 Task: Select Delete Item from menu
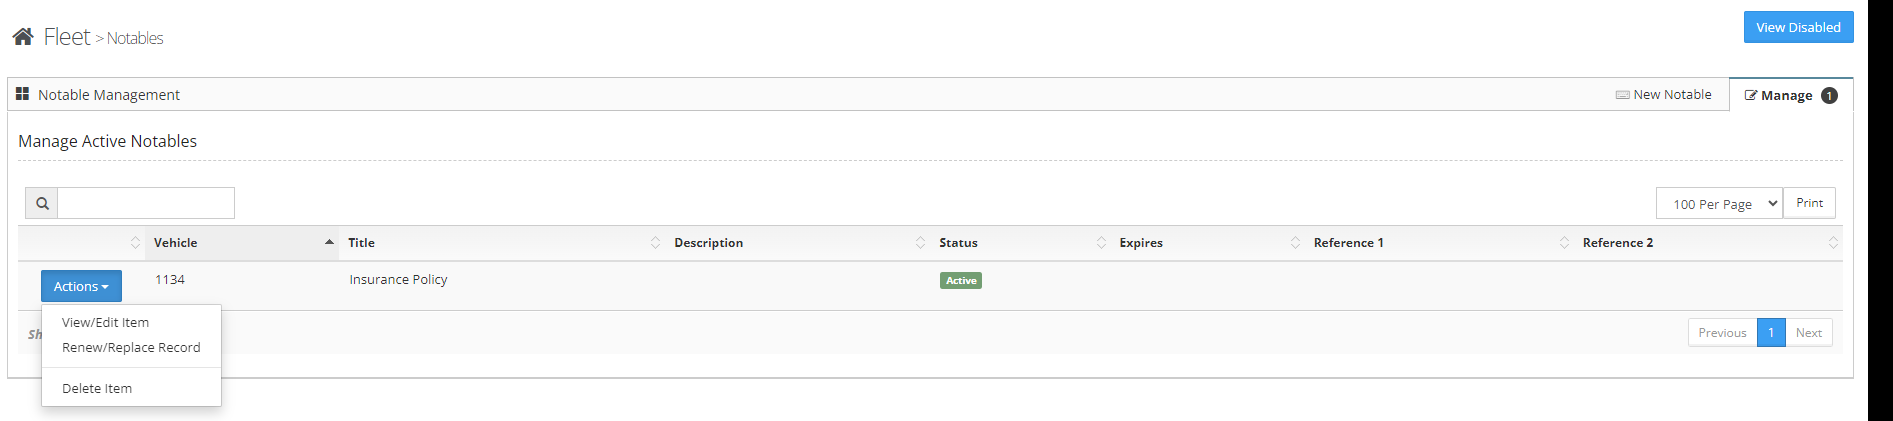97,388
